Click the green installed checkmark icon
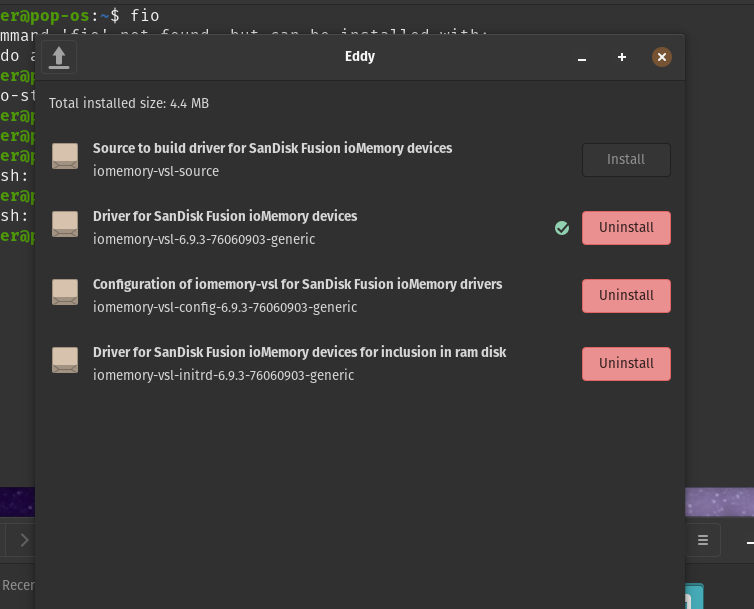The height and width of the screenshot is (609, 754). coord(562,228)
